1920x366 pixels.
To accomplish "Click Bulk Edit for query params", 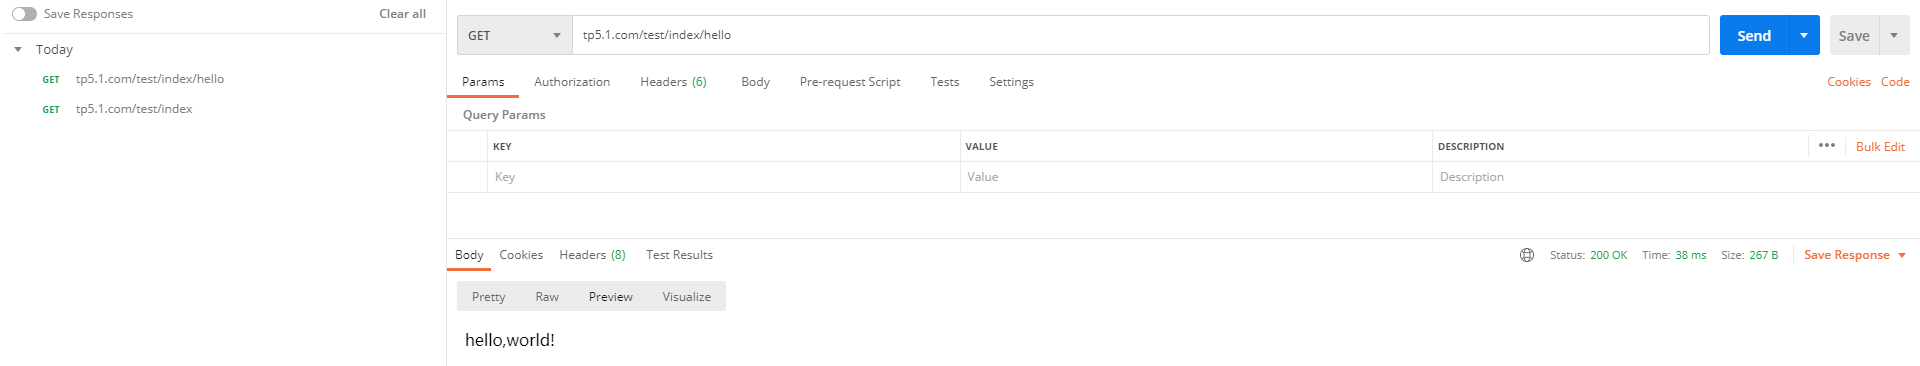I will point(1880,146).
